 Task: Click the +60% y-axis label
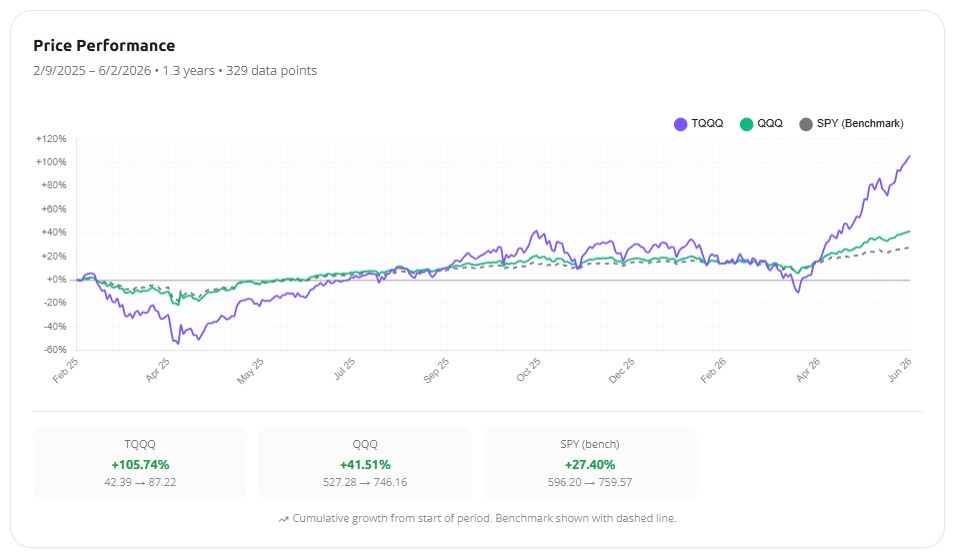tap(54, 209)
